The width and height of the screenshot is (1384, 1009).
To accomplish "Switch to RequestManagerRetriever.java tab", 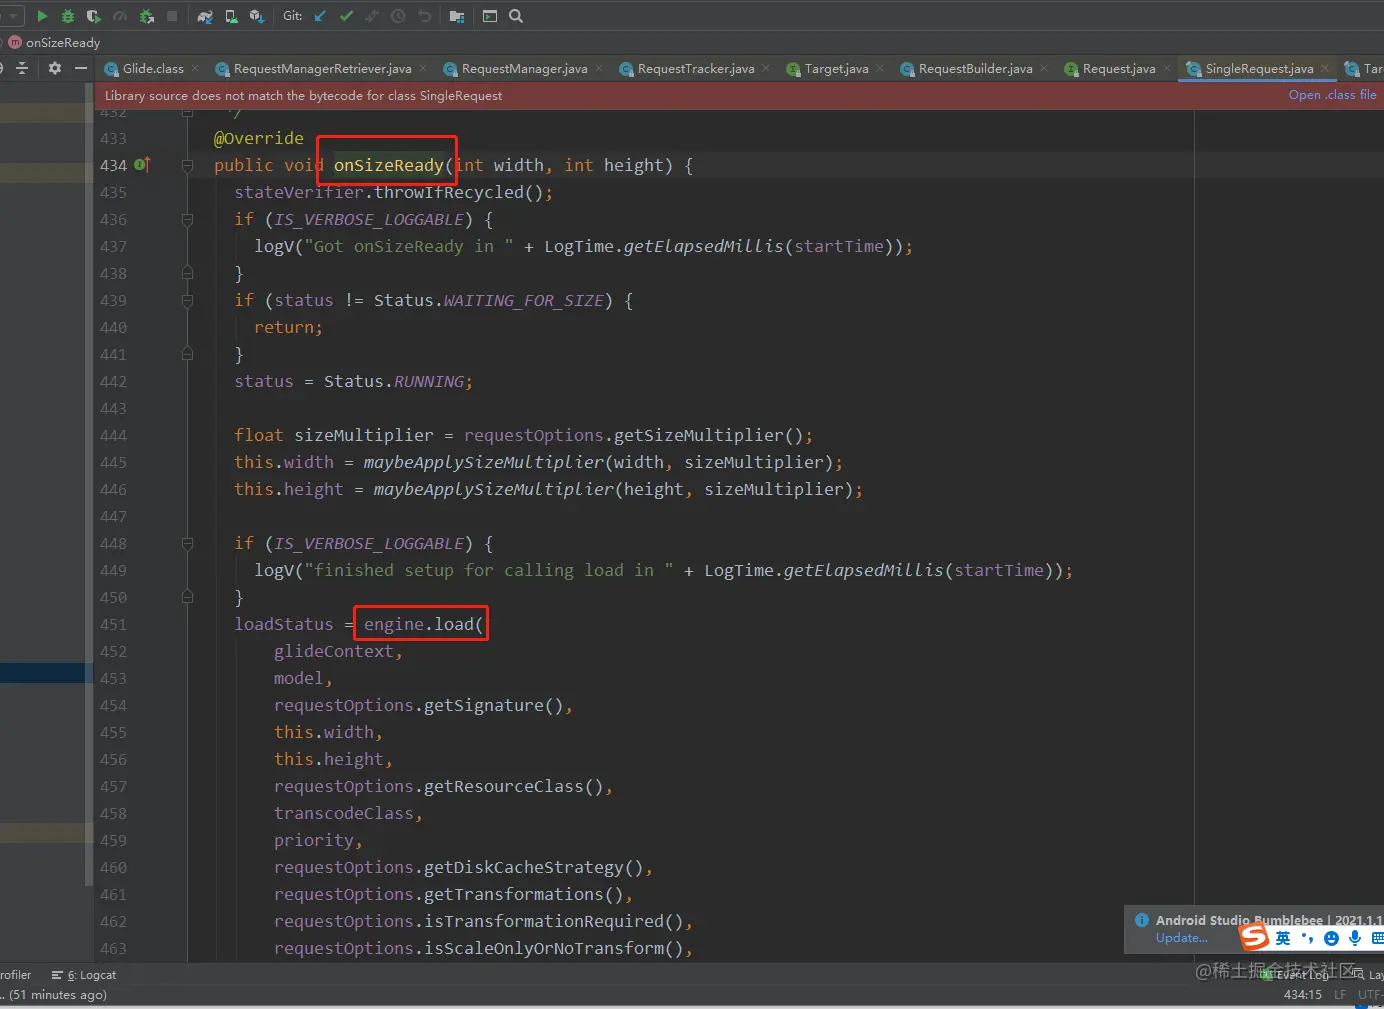I will pos(322,68).
